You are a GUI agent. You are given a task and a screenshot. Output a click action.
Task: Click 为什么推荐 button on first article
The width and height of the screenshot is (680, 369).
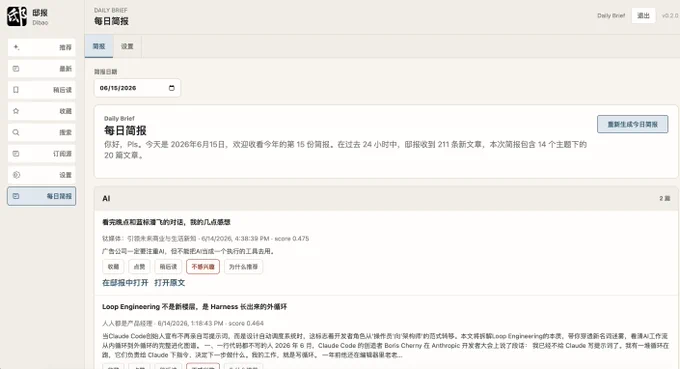tap(243, 267)
